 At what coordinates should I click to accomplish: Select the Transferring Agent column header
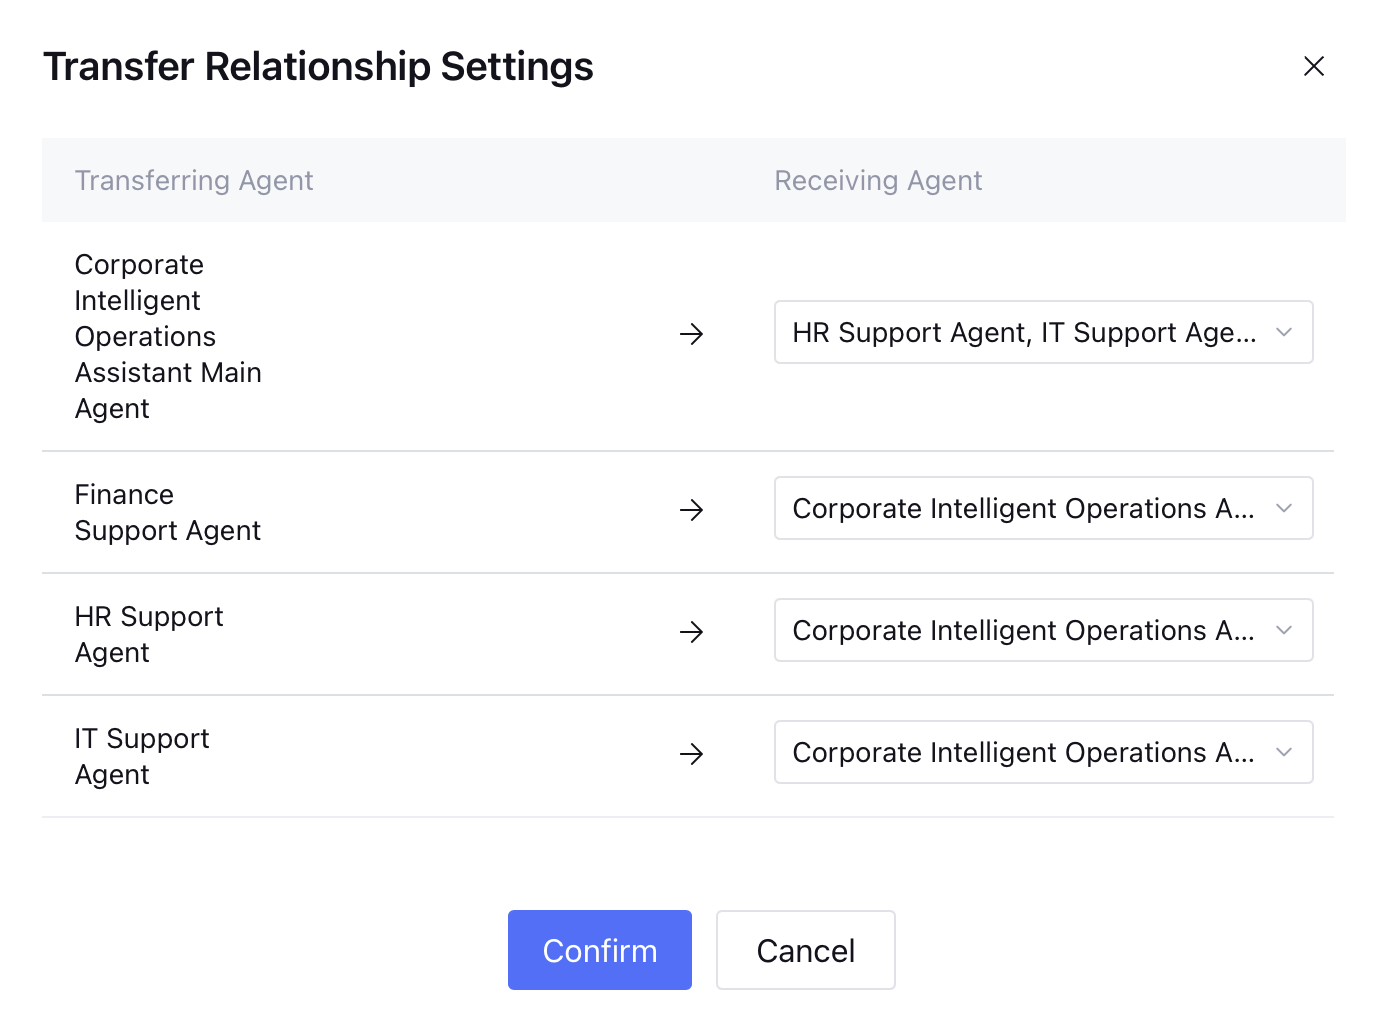click(x=194, y=180)
